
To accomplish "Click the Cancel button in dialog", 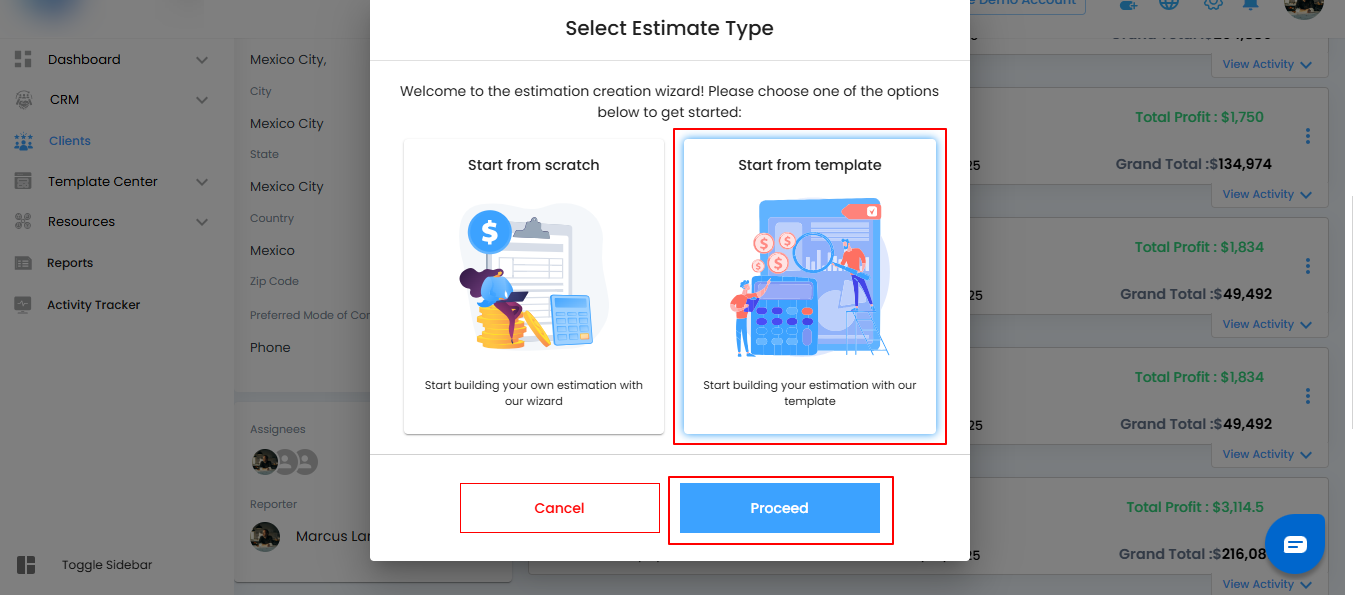I will pos(559,508).
